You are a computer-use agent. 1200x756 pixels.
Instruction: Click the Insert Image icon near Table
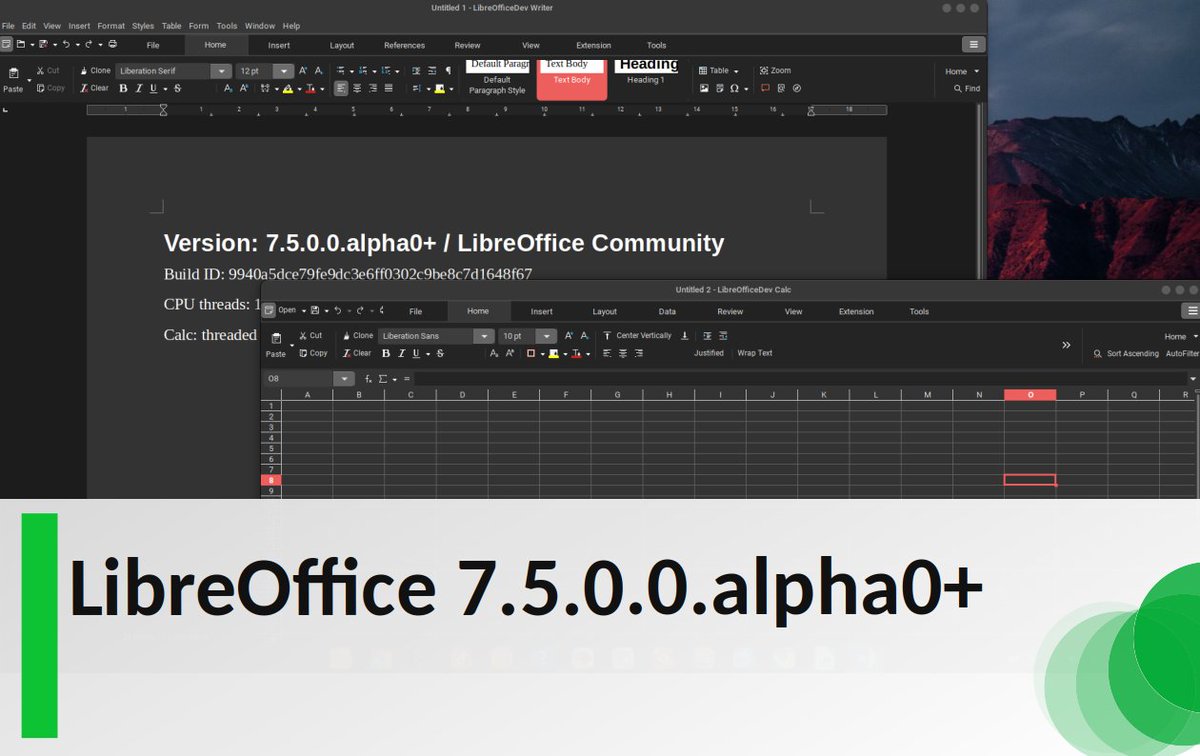(705, 88)
